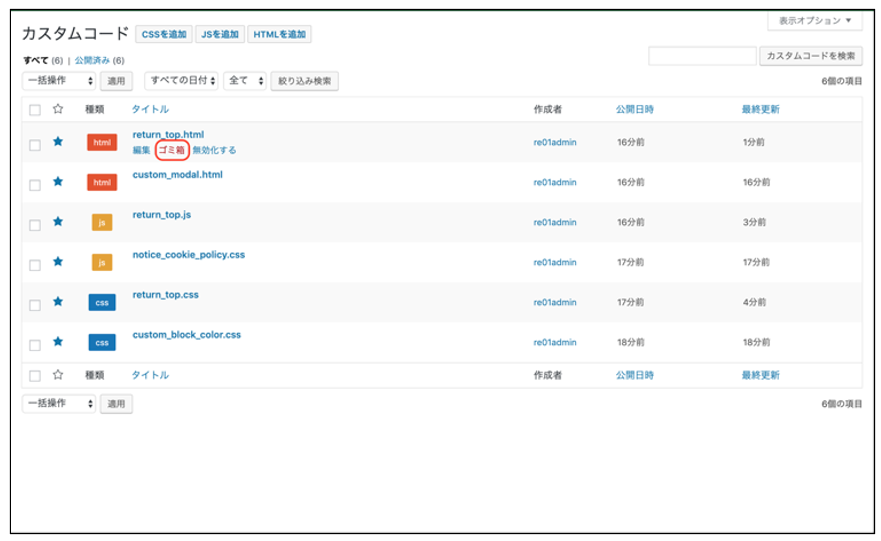The image size is (881, 541).
Task: Click the js badge for notice_cookie_policy.css
Action: click(x=102, y=262)
